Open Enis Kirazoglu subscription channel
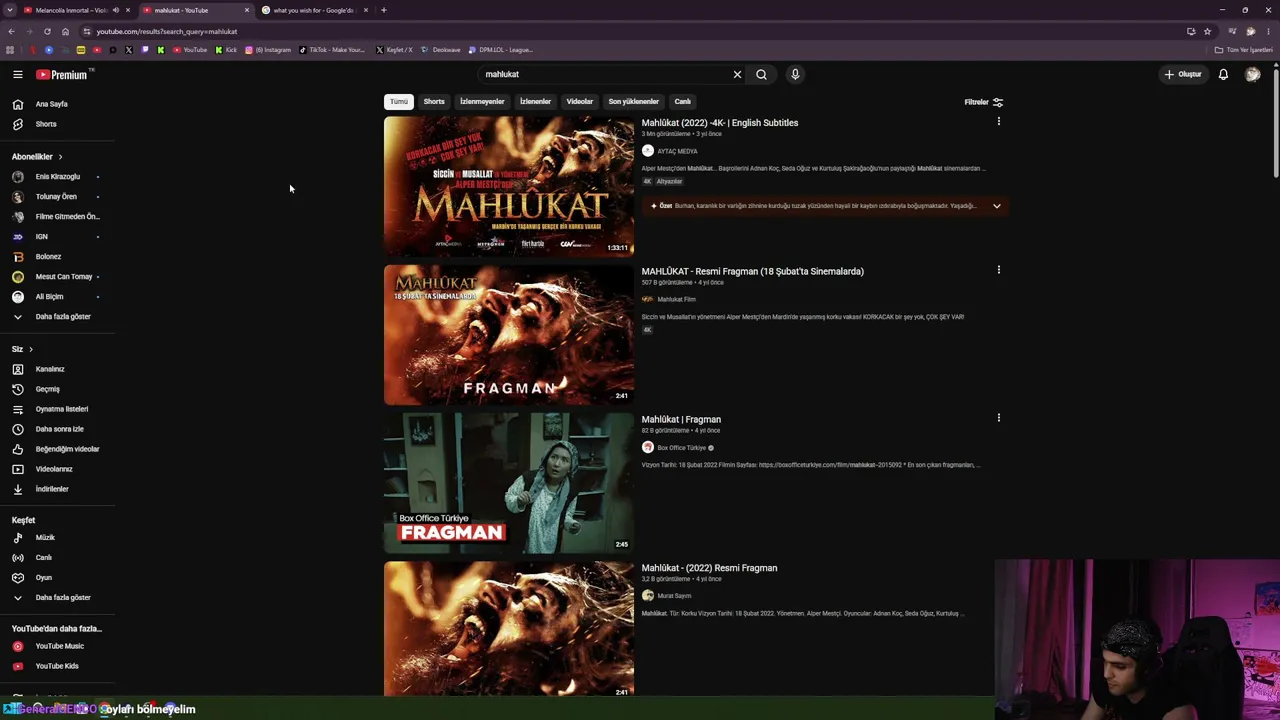The width and height of the screenshot is (1280, 720). tap(57, 177)
